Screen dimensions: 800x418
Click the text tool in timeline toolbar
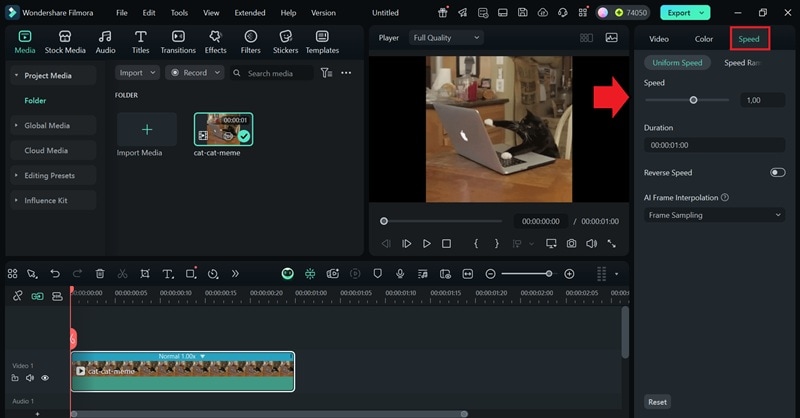click(167, 274)
